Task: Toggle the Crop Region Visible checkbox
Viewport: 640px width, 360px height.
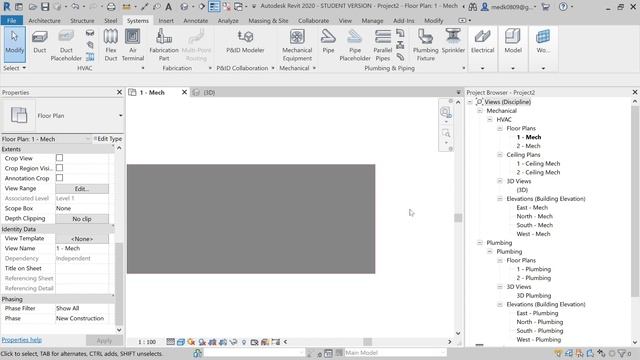Action: pyautogui.click(x=60, y=168)
